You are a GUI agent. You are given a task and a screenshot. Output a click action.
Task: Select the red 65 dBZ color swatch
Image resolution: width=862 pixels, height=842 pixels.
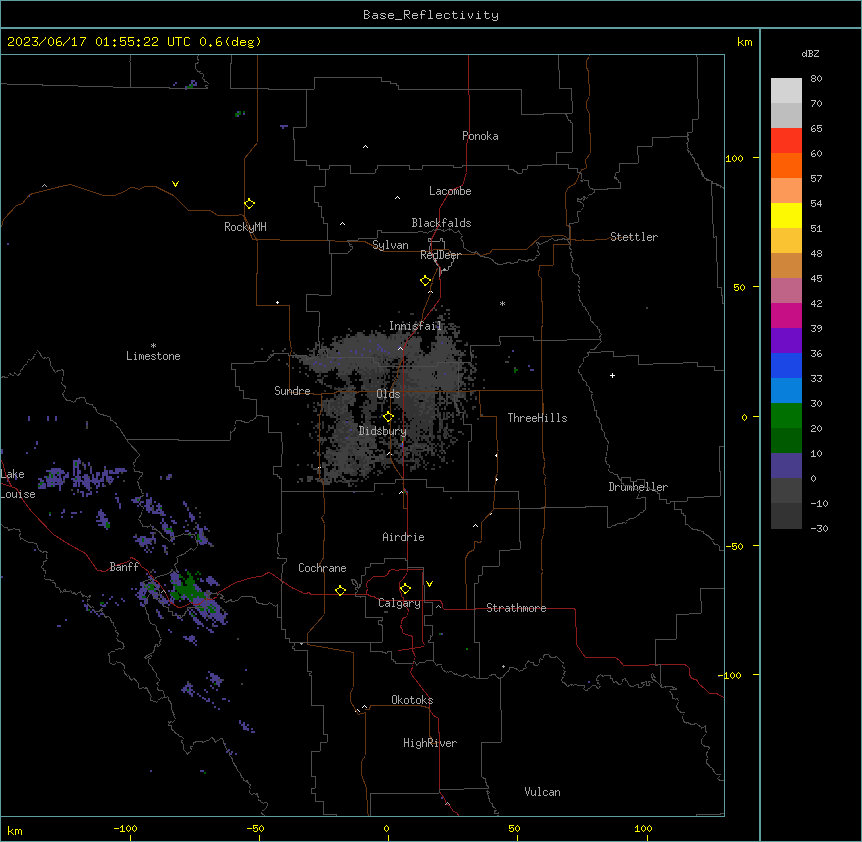(786, 140)
